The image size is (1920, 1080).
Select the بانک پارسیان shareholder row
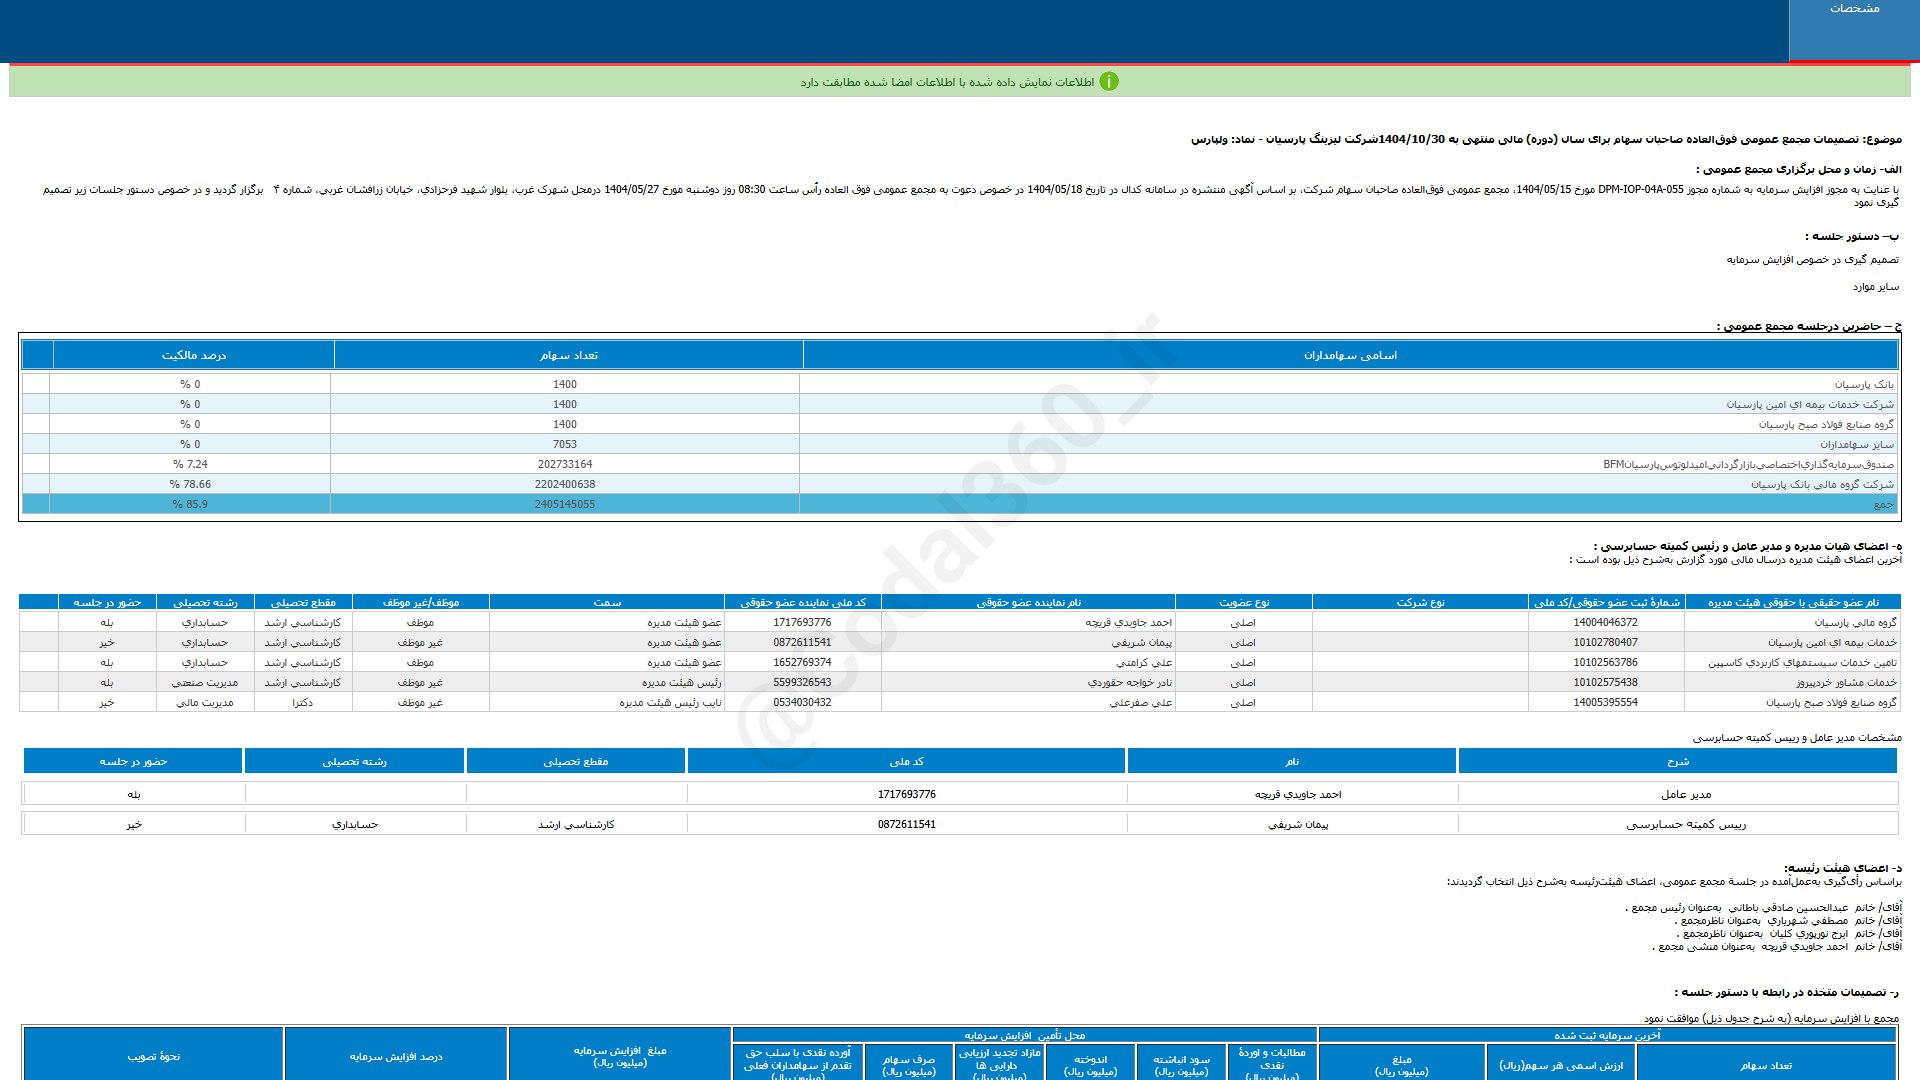(959, 384)
